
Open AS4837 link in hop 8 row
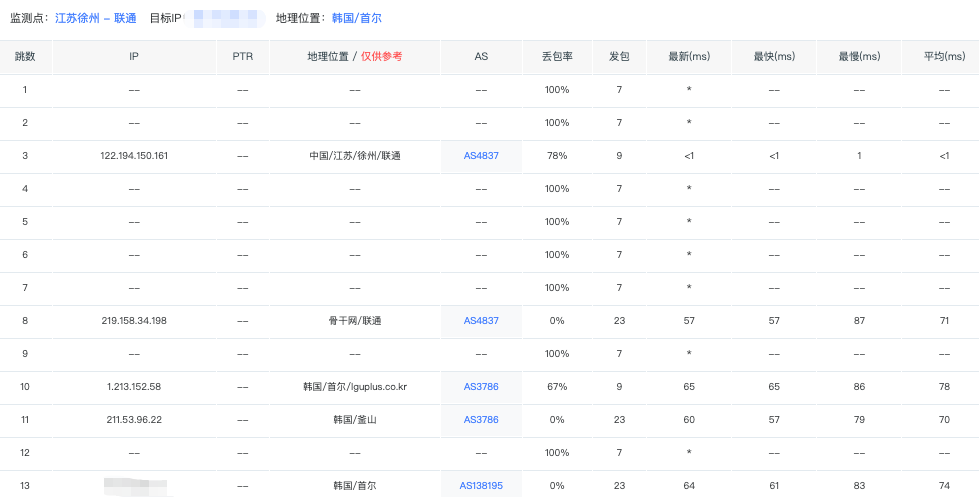pyautogui.click(x=481, y=321)
